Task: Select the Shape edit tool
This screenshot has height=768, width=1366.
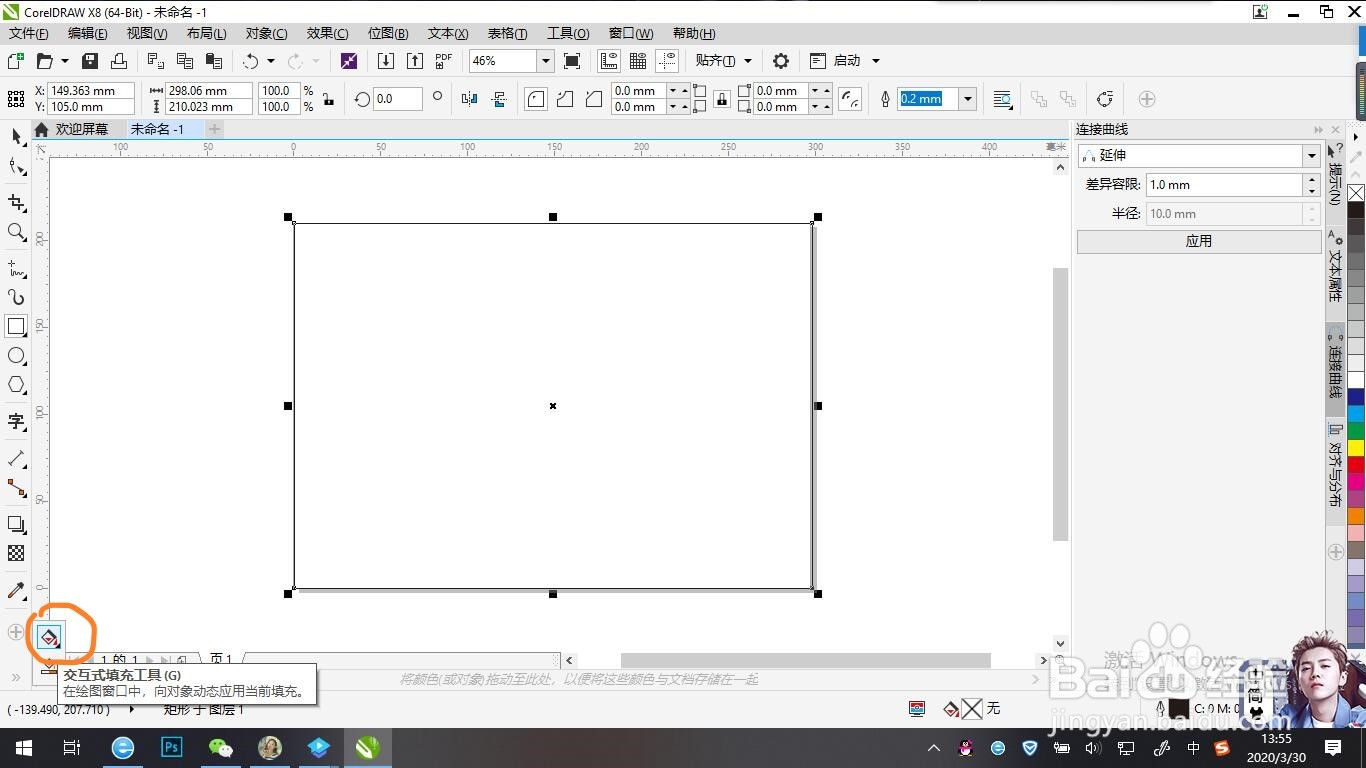Action: click(x=16, y=167)
